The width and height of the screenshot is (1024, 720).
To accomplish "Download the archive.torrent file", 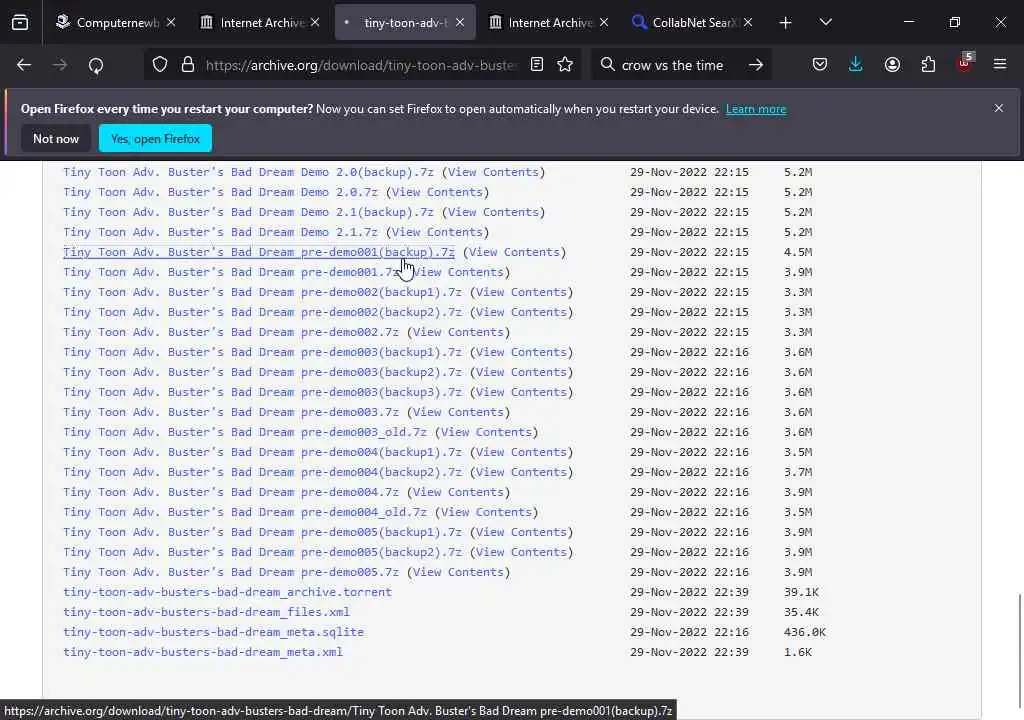I will 227,592.
